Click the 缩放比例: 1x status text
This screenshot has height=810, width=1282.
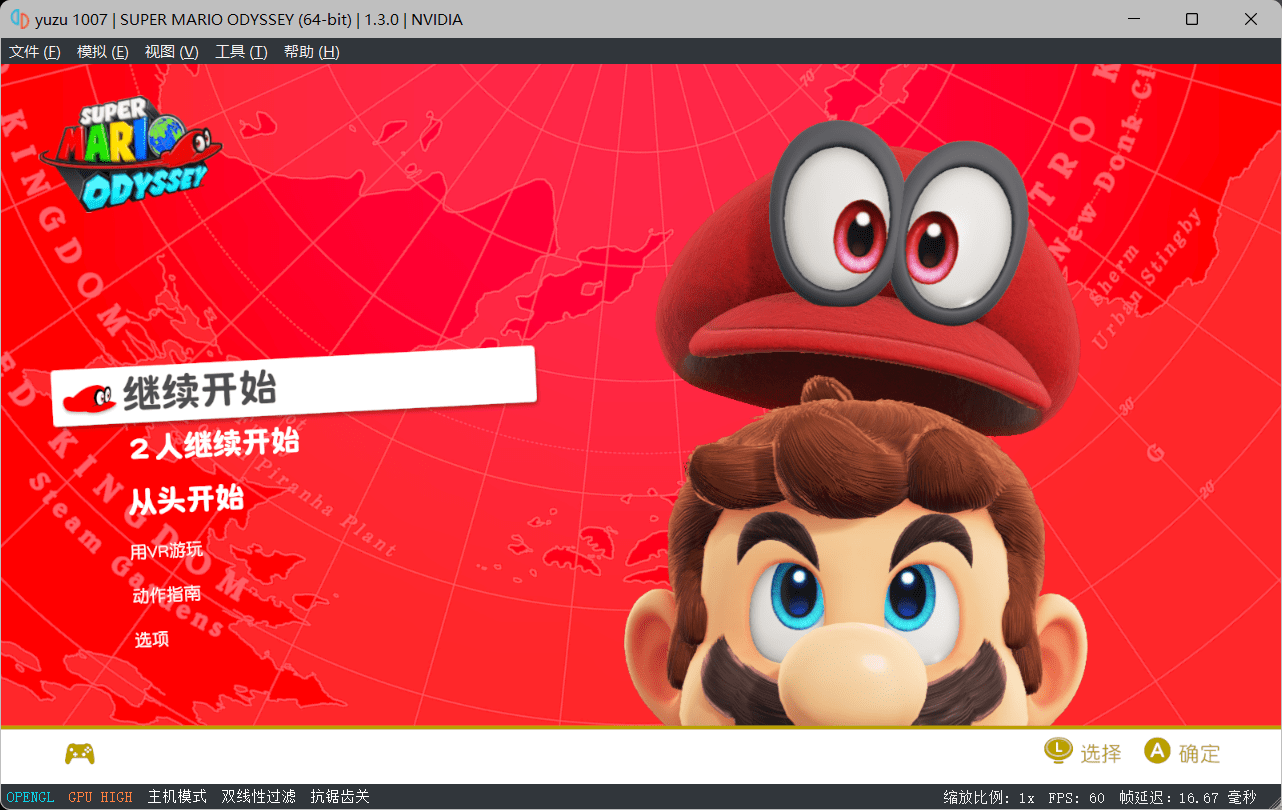989,798
